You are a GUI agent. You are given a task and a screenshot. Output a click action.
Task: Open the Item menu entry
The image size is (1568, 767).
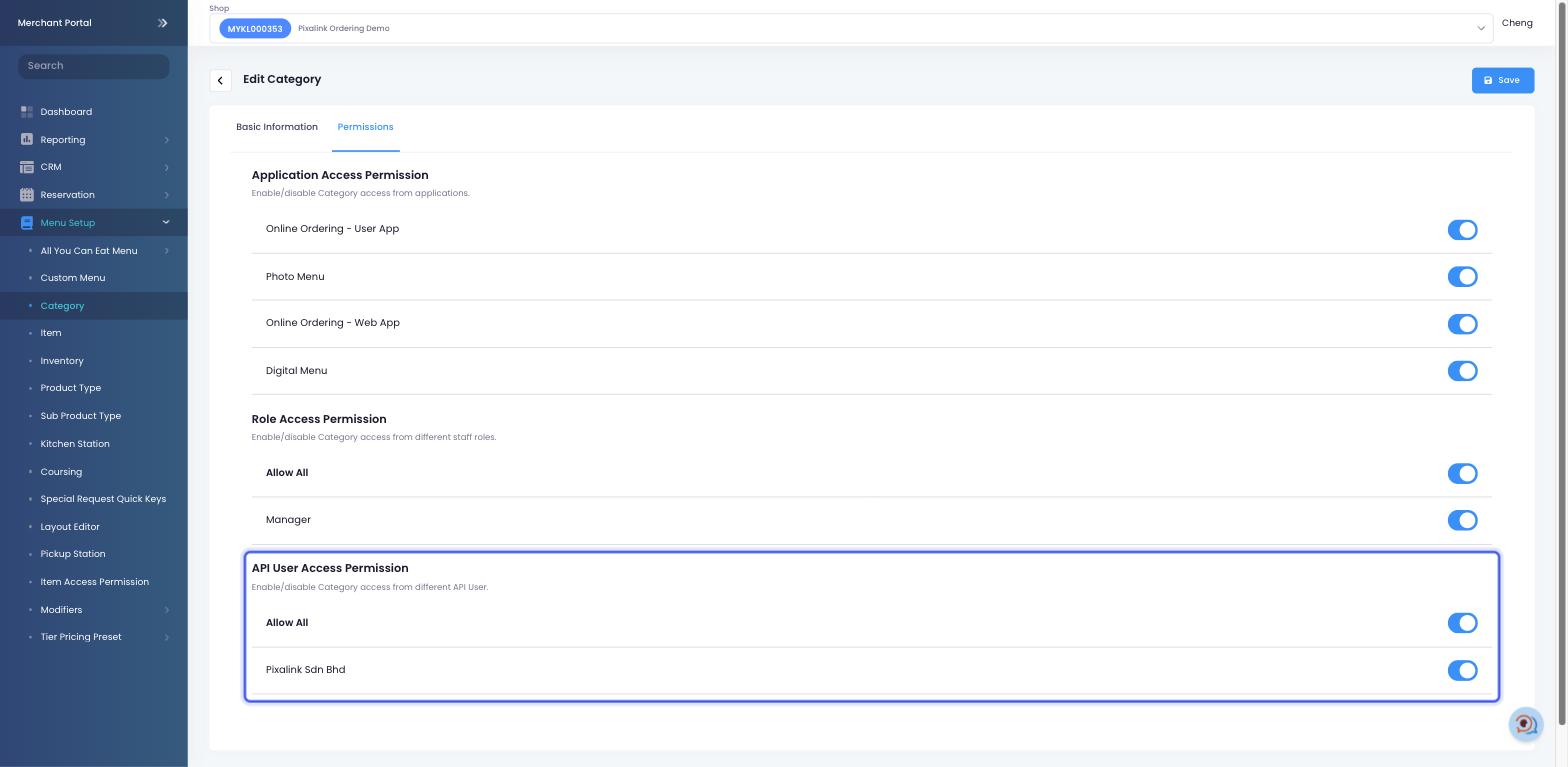[x=51, y=333]
